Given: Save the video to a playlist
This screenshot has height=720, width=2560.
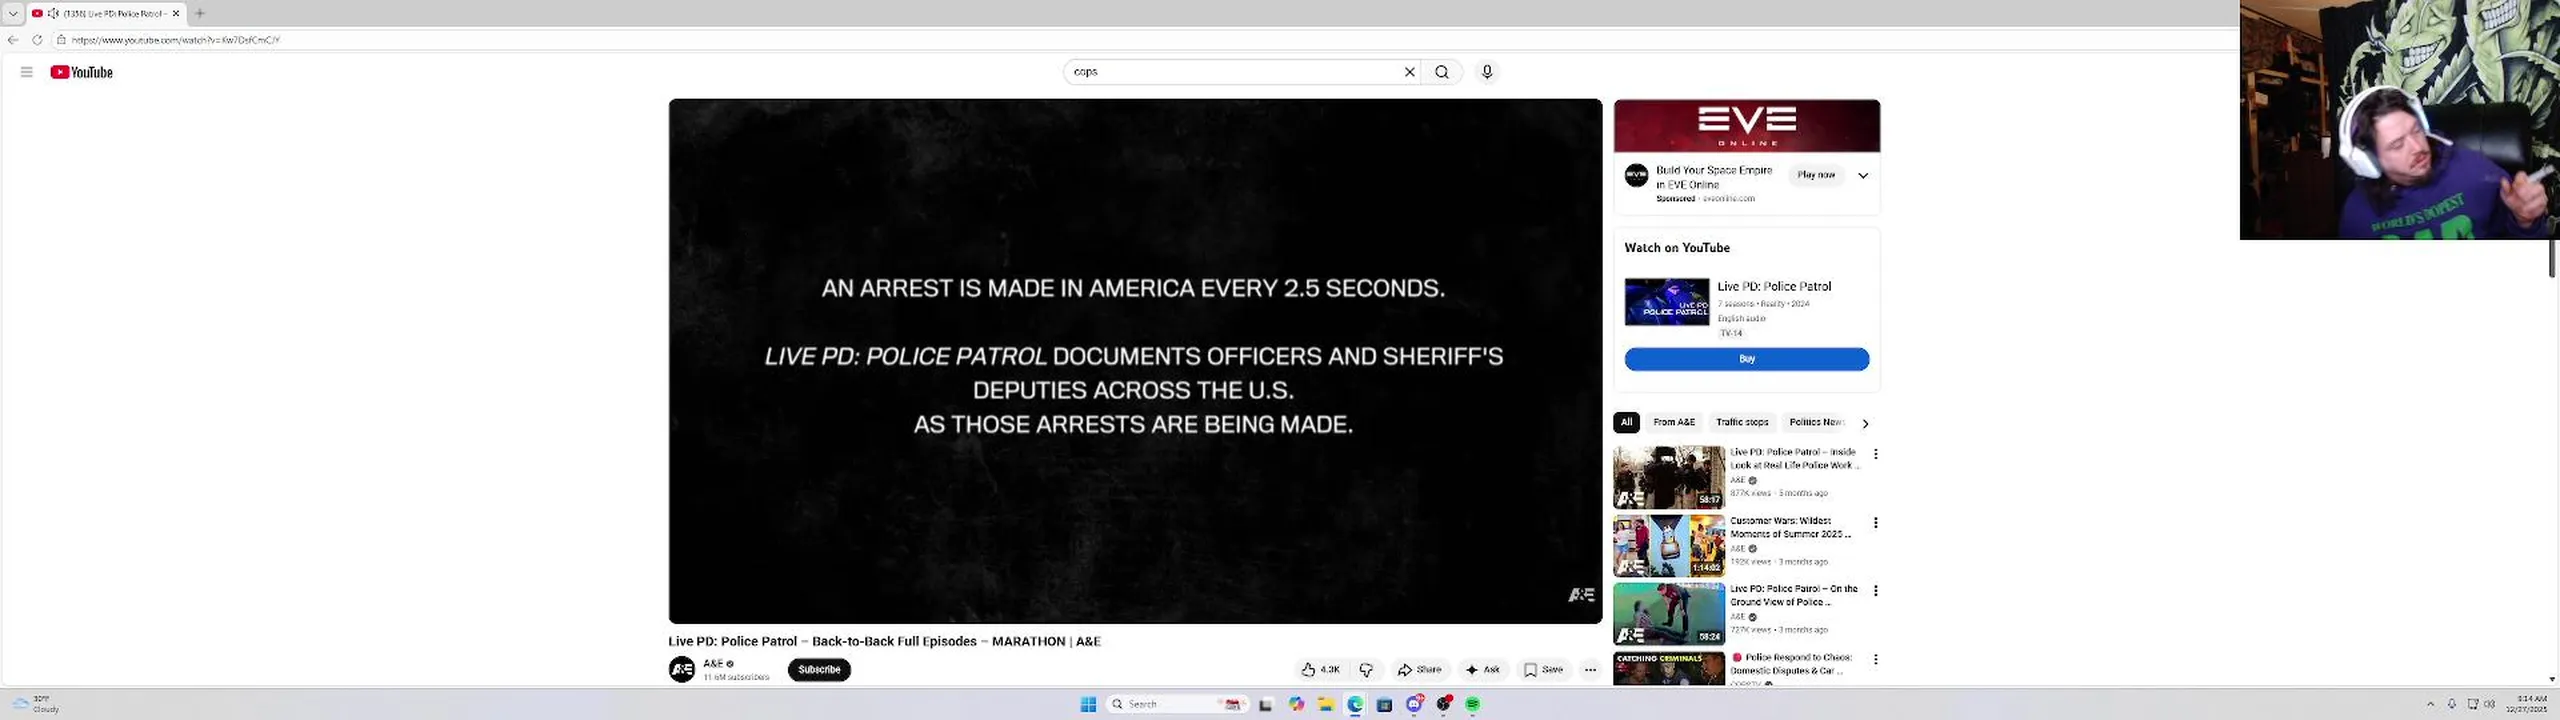Looking at the screenshot, I should (x=1543, y=670).
